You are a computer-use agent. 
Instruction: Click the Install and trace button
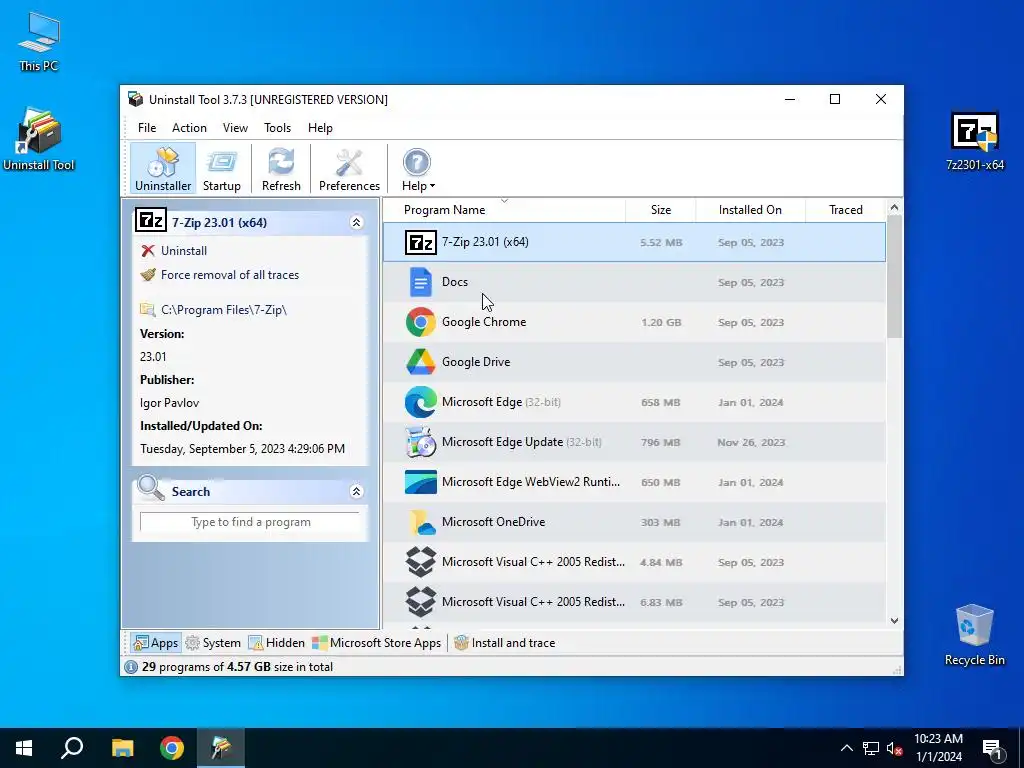[505, 643]
